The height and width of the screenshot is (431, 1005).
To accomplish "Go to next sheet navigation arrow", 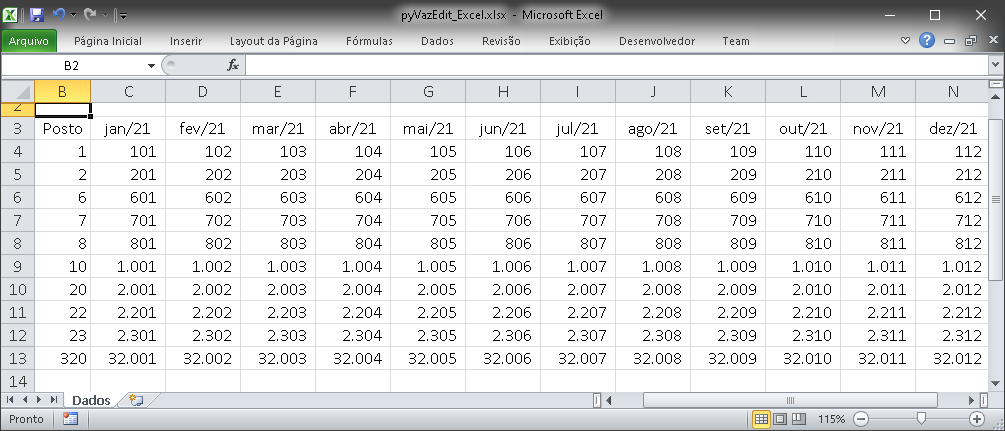I will pyautogui.click(x=39, y=400).
